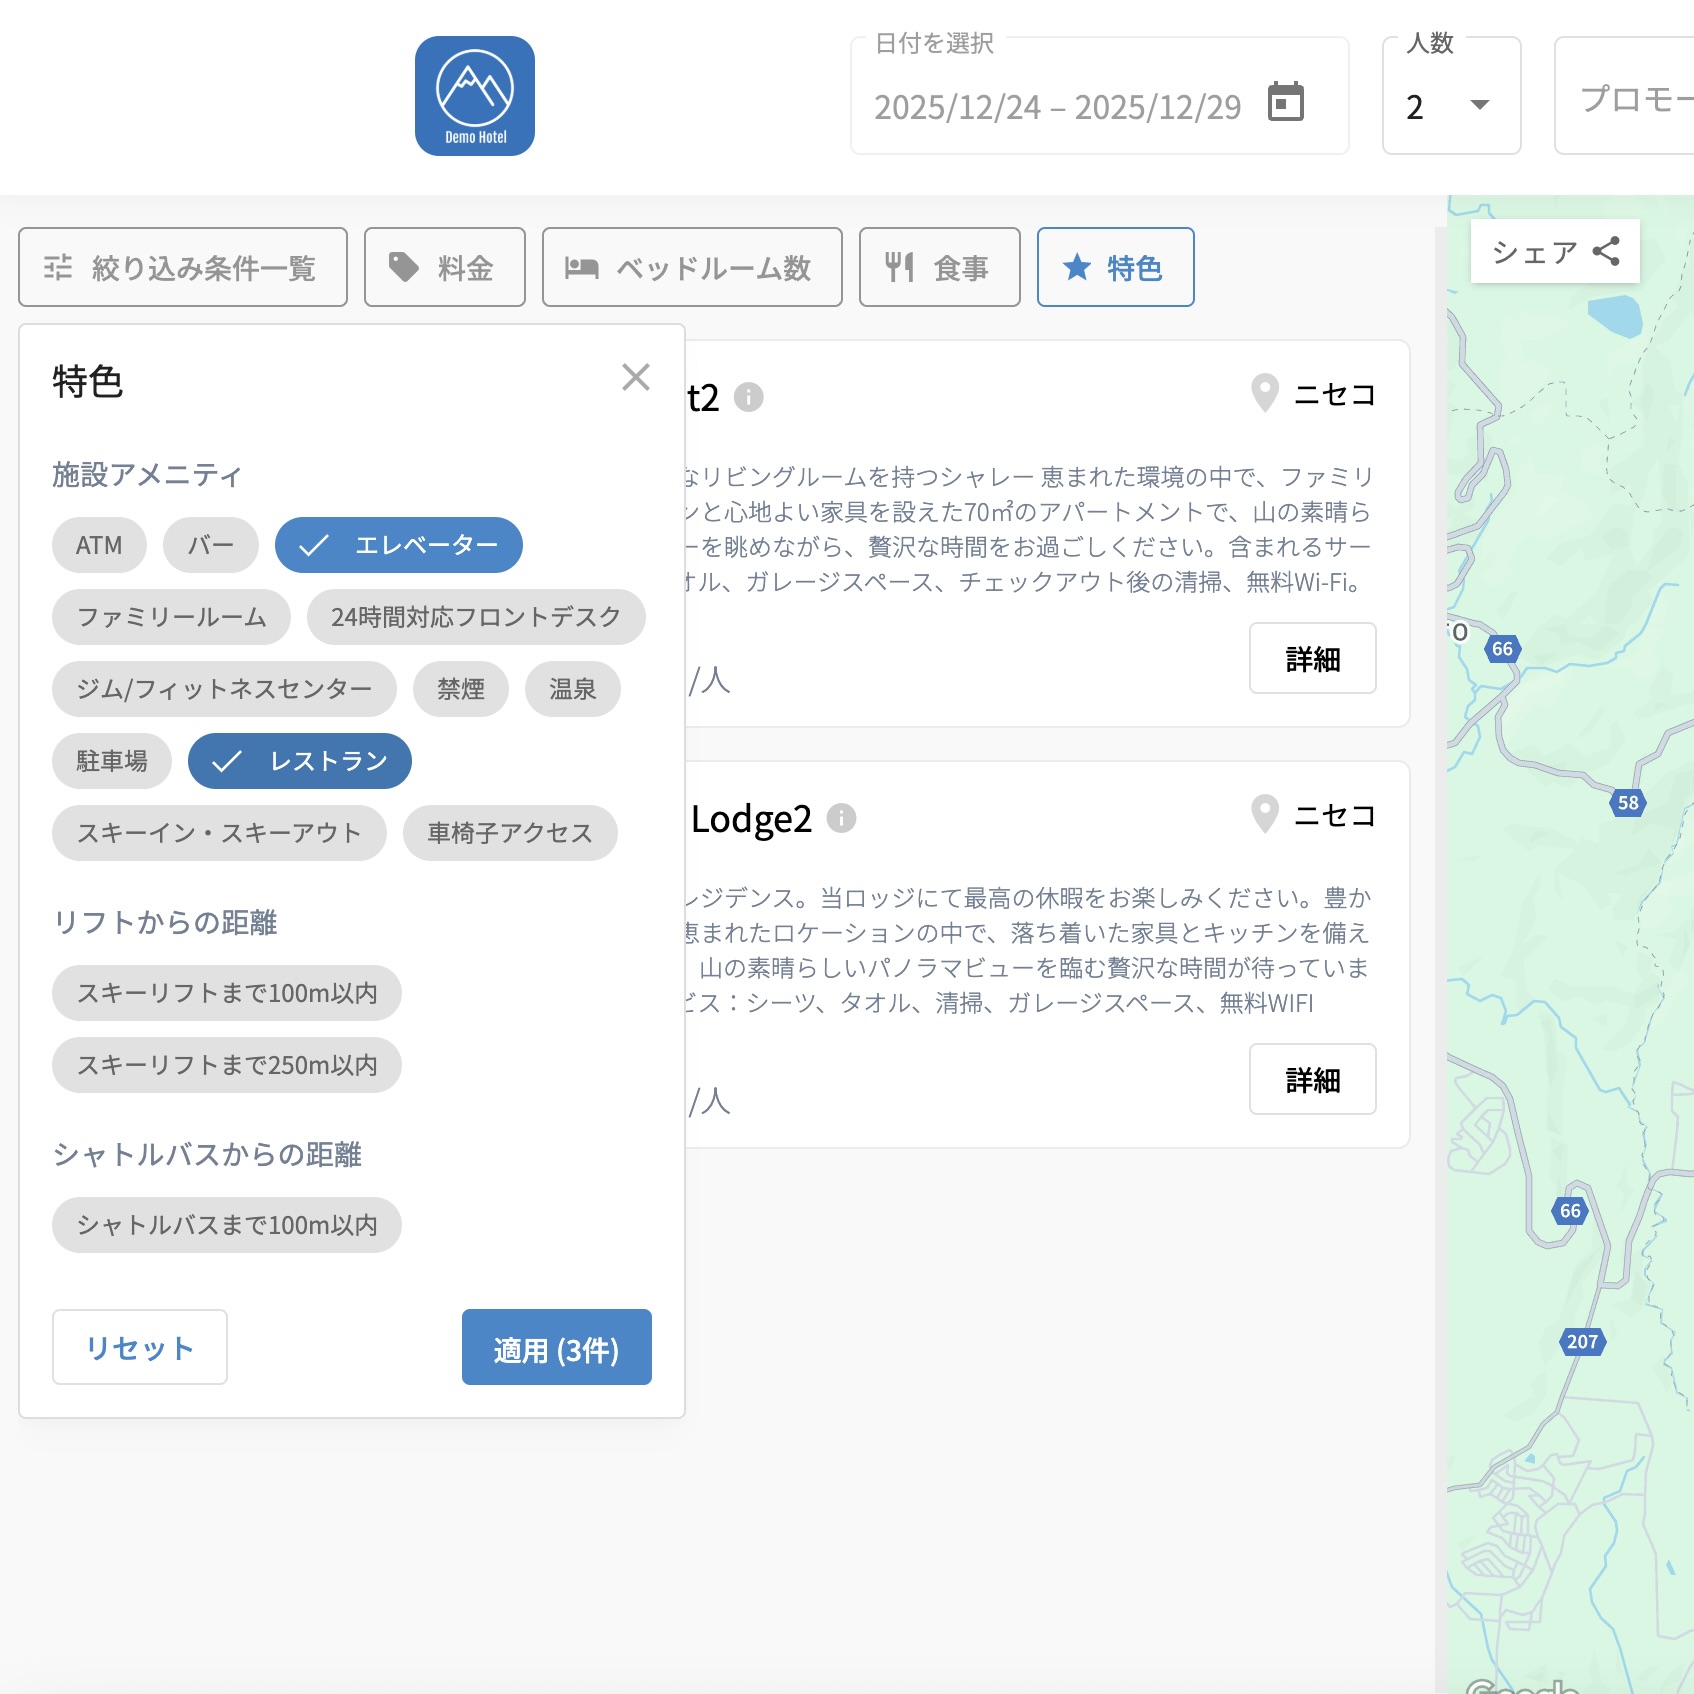Apply filters with the 適用 (3件) button

click(556, 1347)
